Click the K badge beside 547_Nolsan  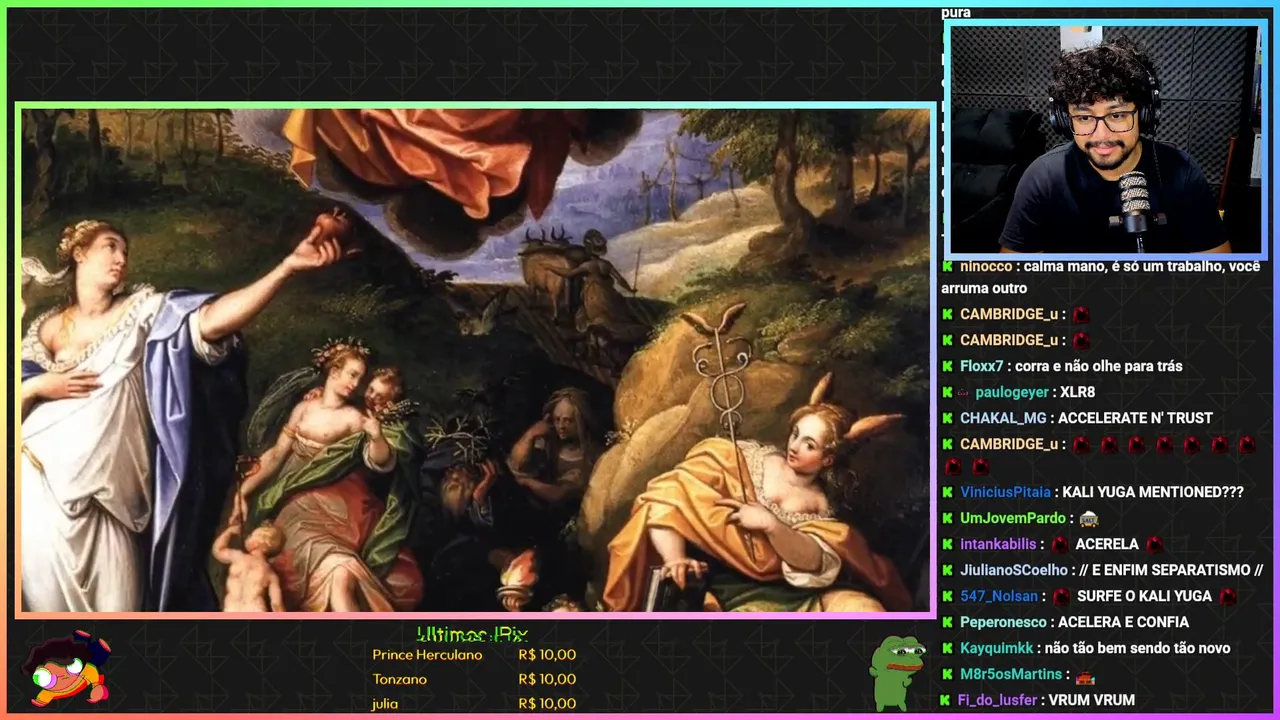[x=947, y=596]
